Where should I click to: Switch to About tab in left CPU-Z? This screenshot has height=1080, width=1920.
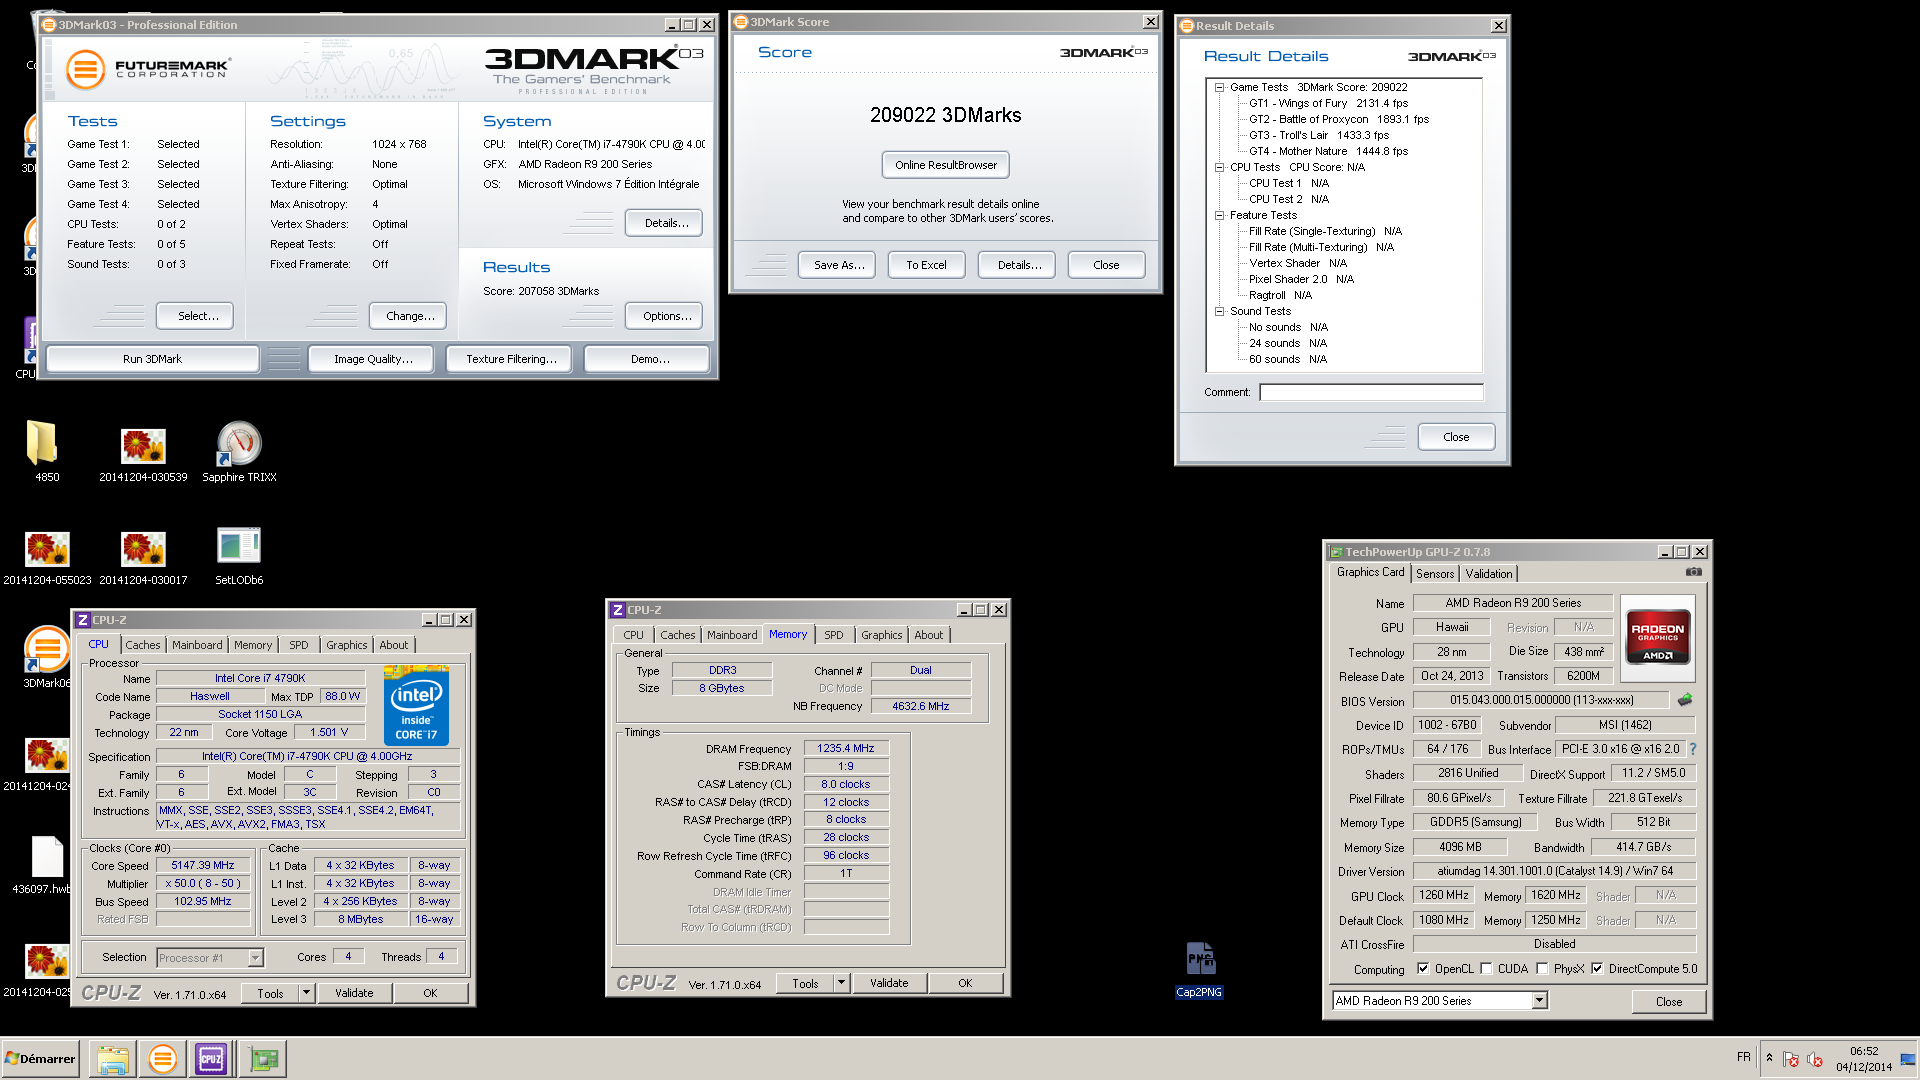click(393, 645)
